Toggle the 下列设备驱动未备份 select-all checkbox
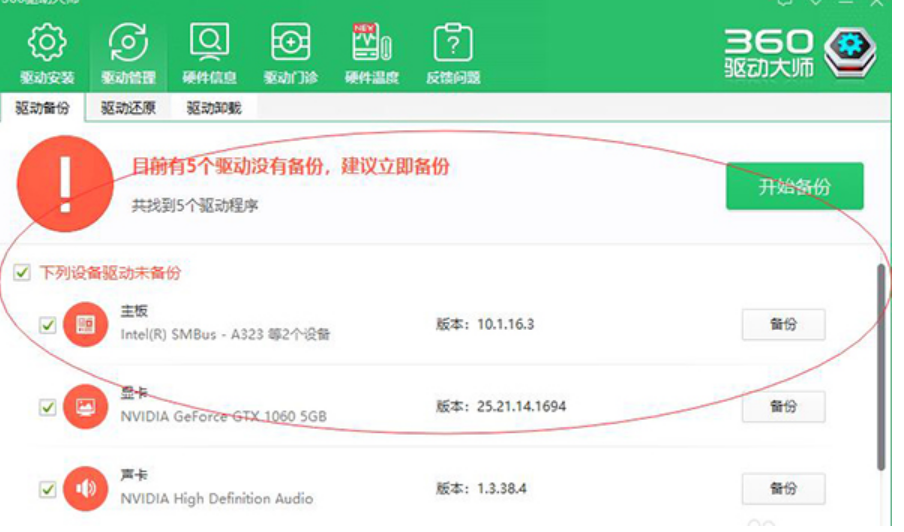The width and height of the screenshot is (904, 532). [x=22, y=273]
